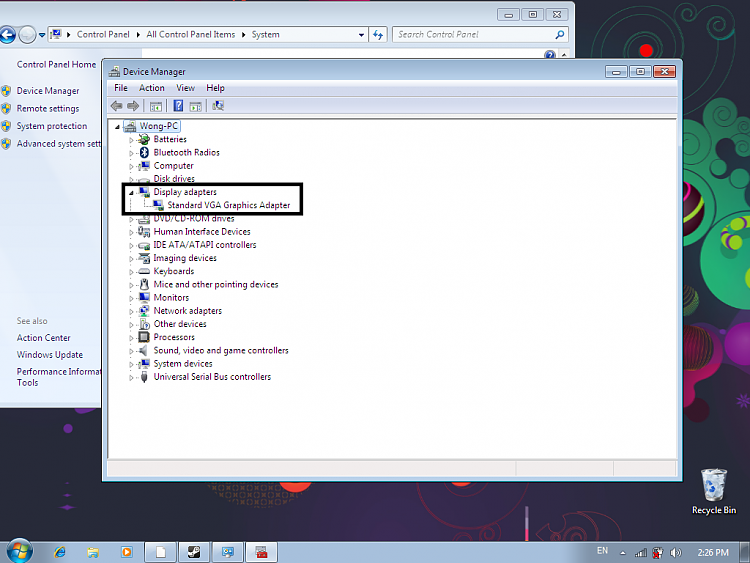Expand the Keyboards node

click(131, 272)
